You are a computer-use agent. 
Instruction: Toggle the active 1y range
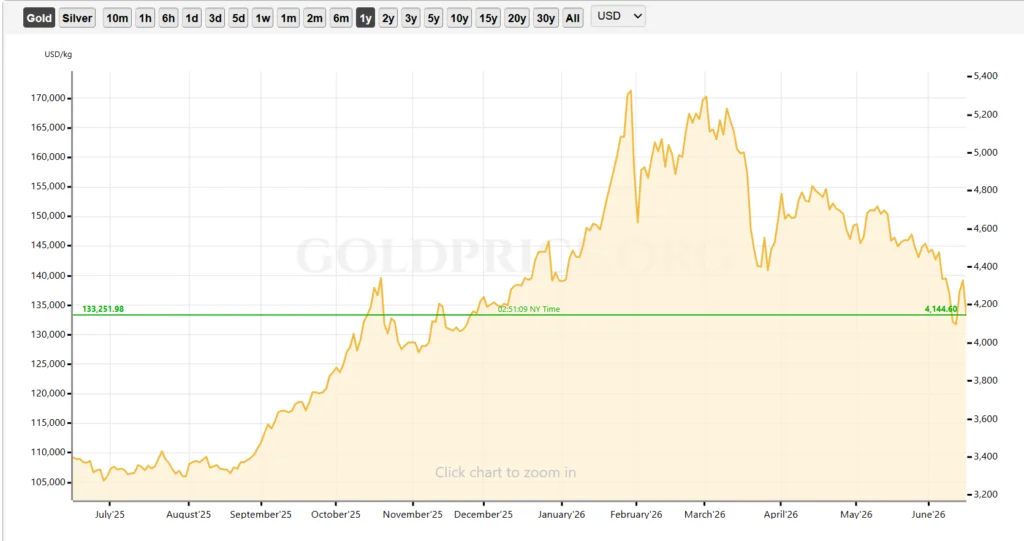tap(365, 18)
